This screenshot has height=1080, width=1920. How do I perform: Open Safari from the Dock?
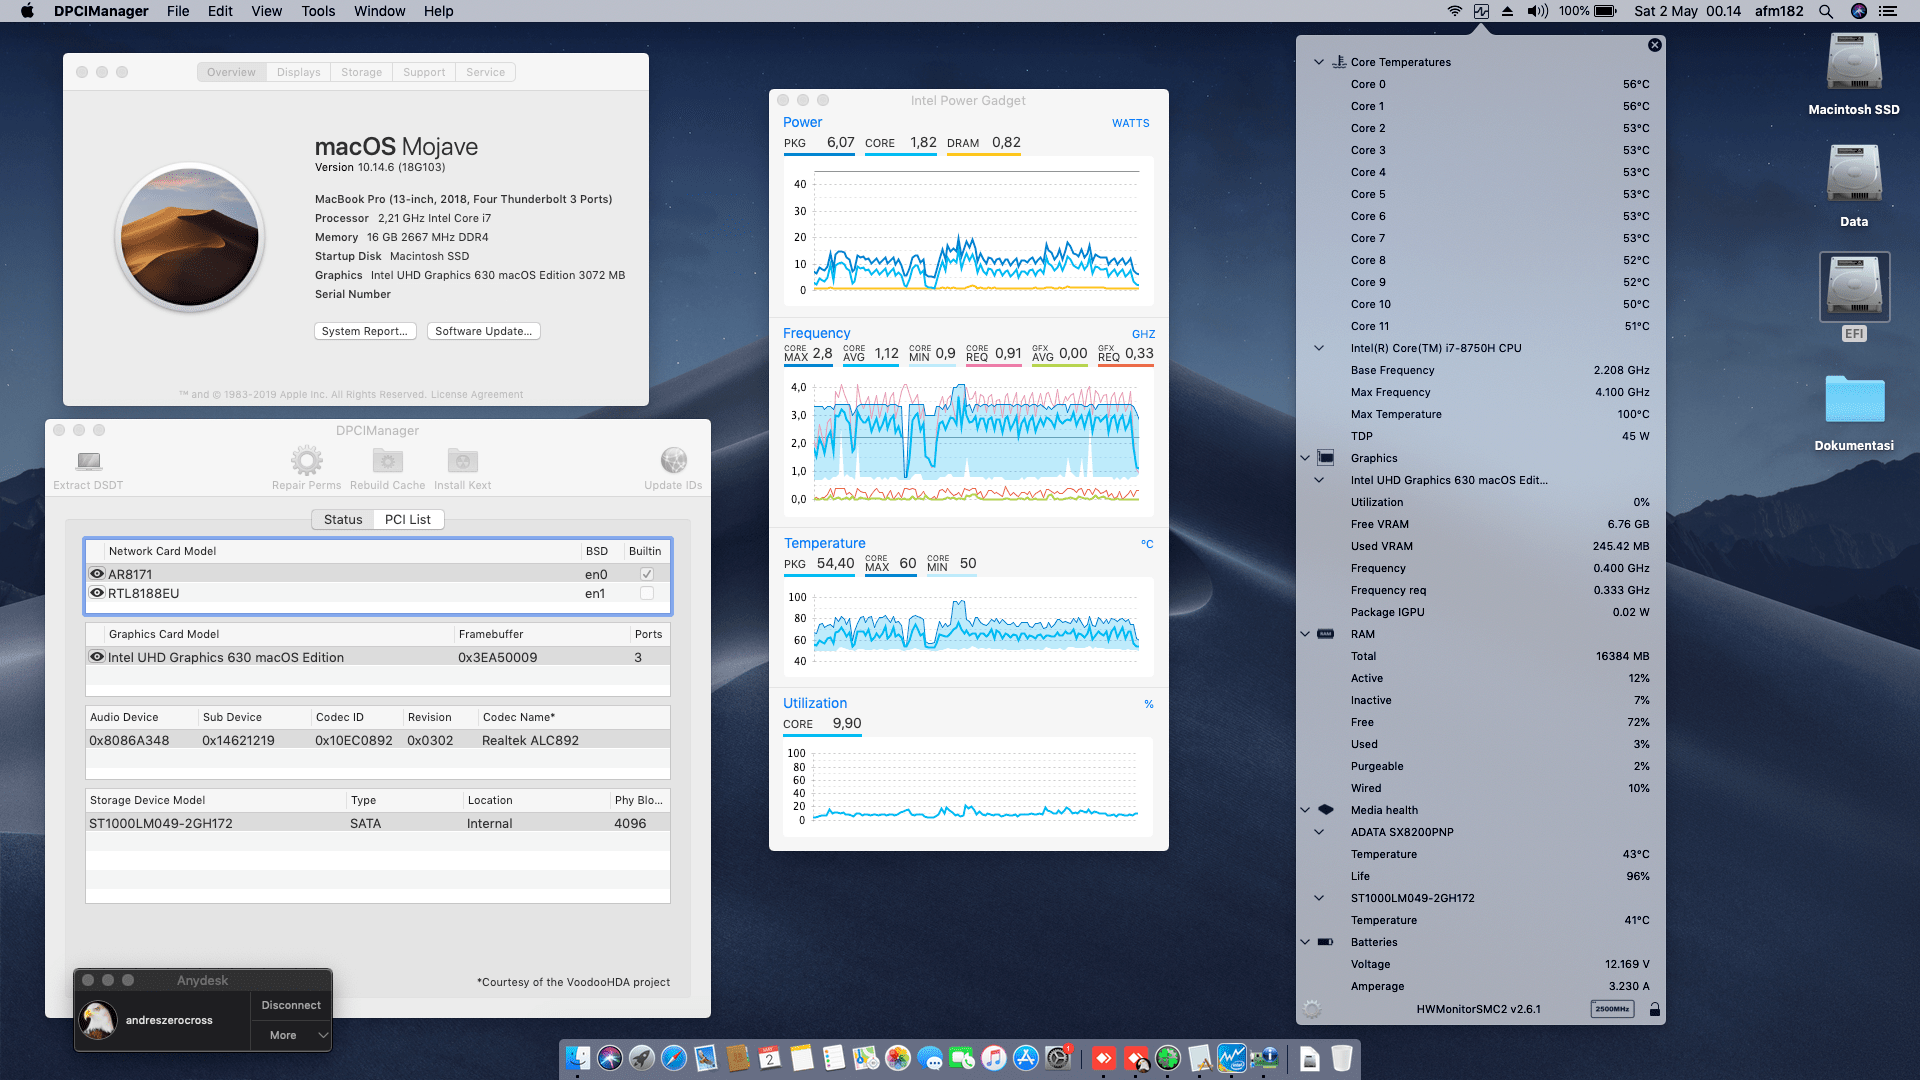(674, 1058)
